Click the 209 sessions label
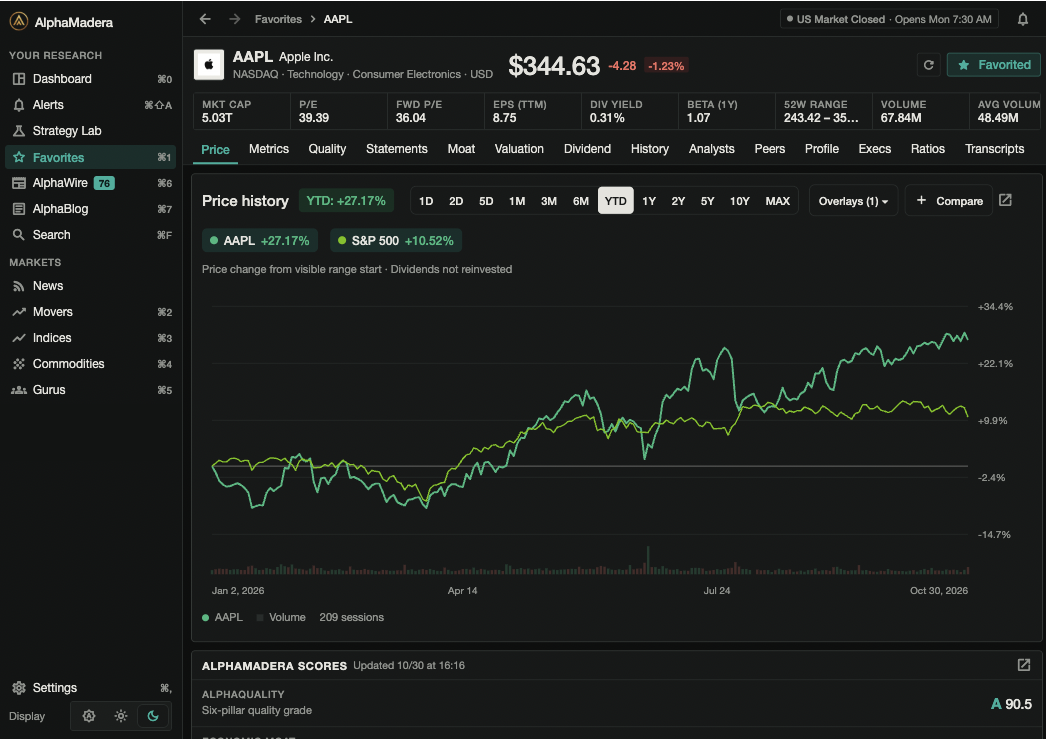The image size is (1046, 739). [x=352, y=618]
